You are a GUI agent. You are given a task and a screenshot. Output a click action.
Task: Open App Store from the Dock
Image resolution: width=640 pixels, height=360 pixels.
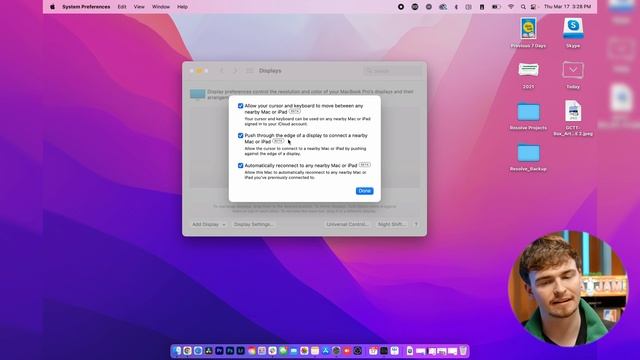click(x=326, y=351)
